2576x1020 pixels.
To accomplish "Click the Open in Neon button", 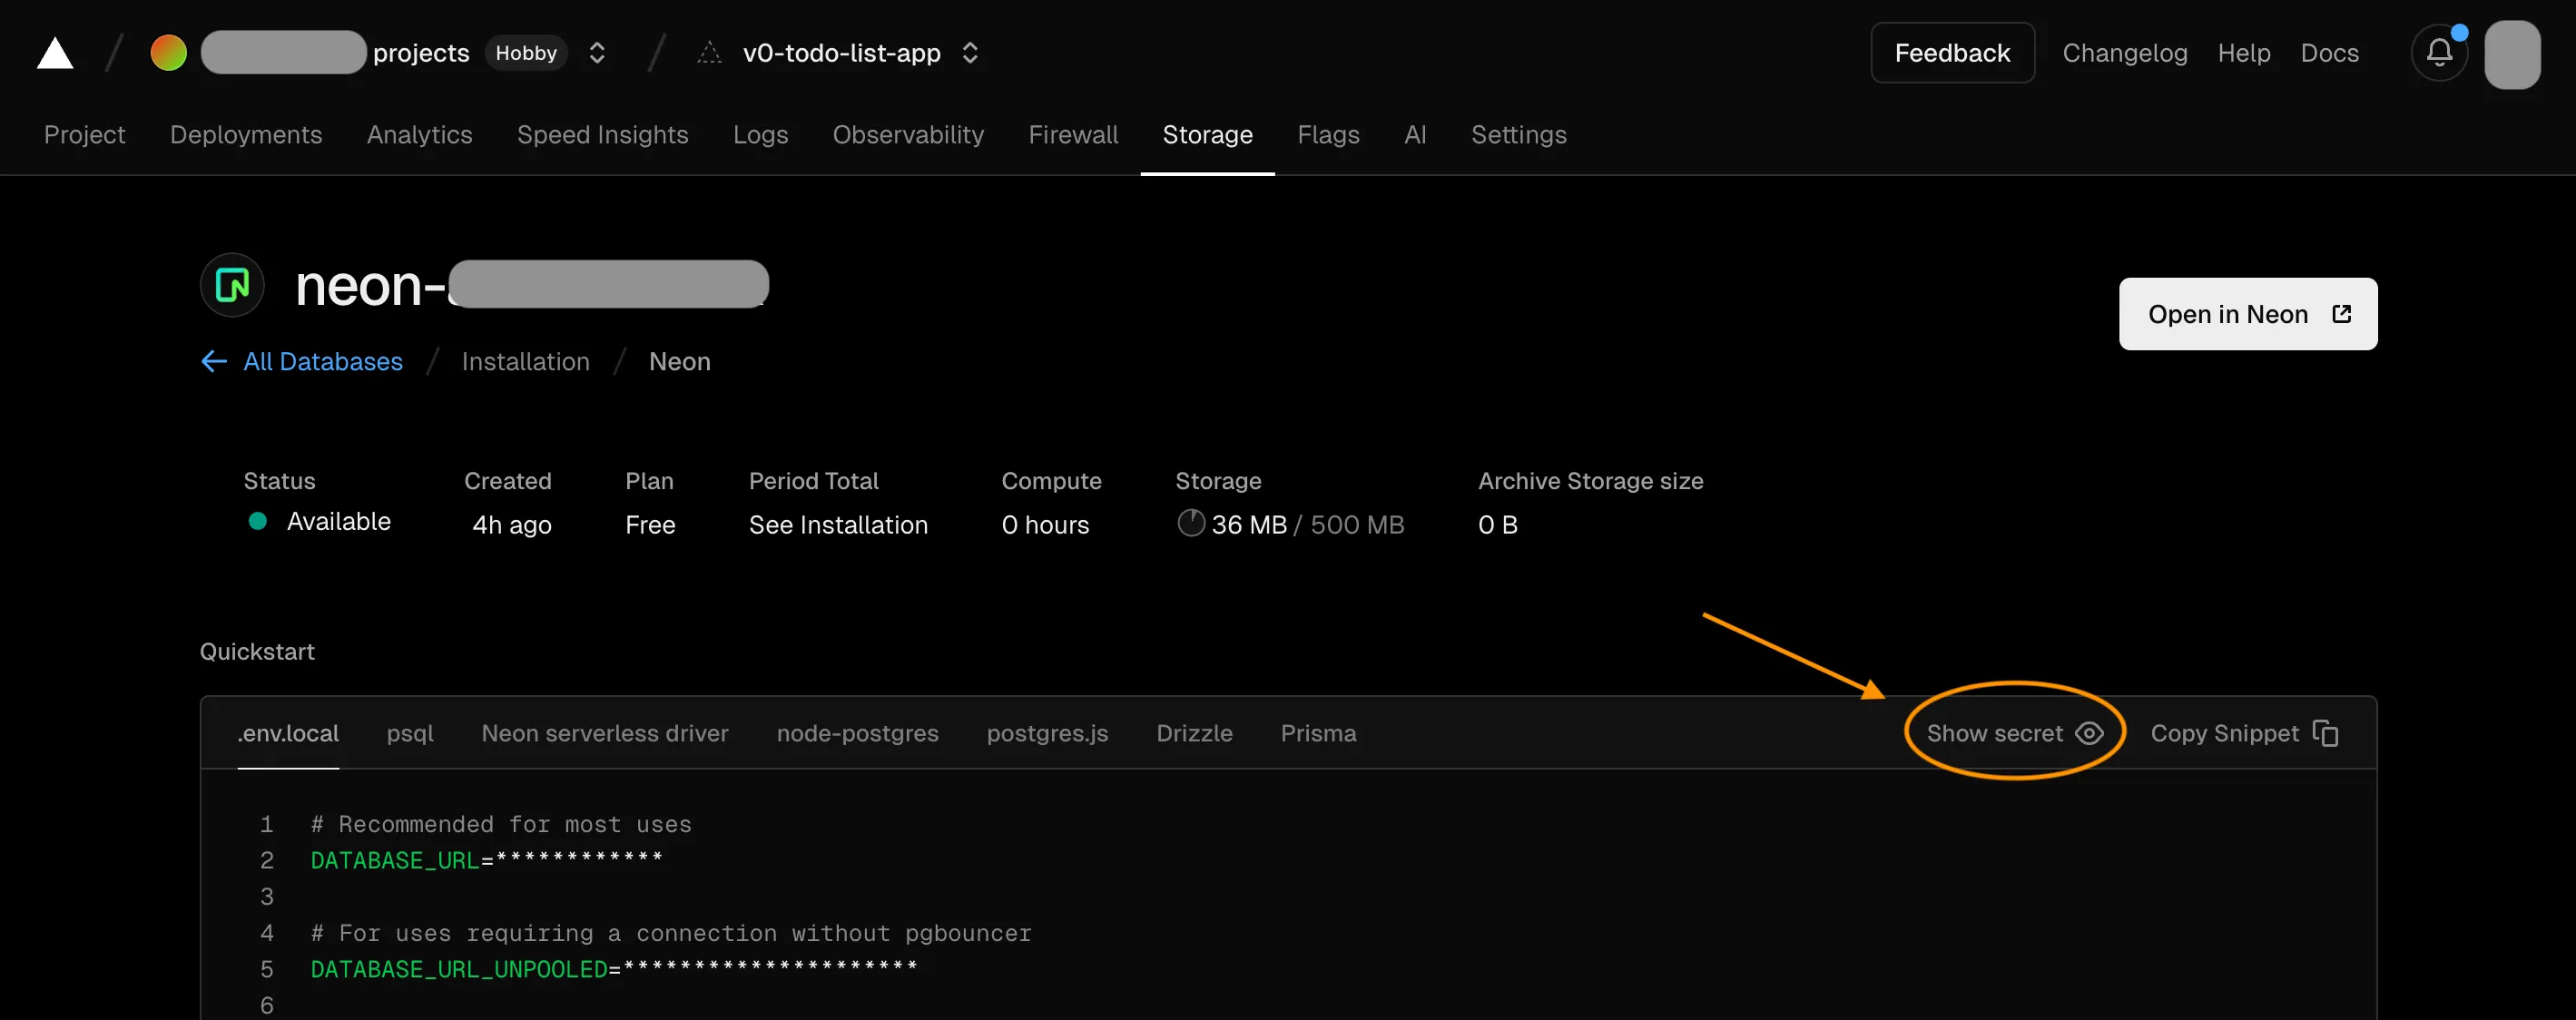I will (x=2247, y=314).
